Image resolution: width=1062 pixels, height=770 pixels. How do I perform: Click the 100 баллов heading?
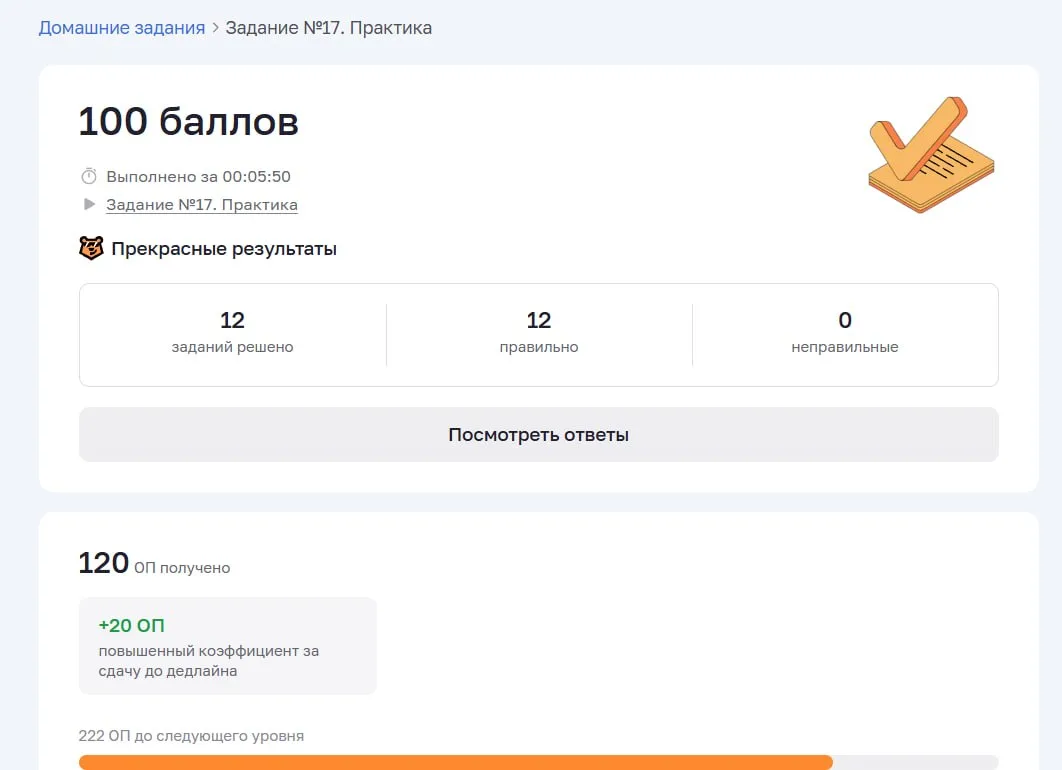click(188, 122)
